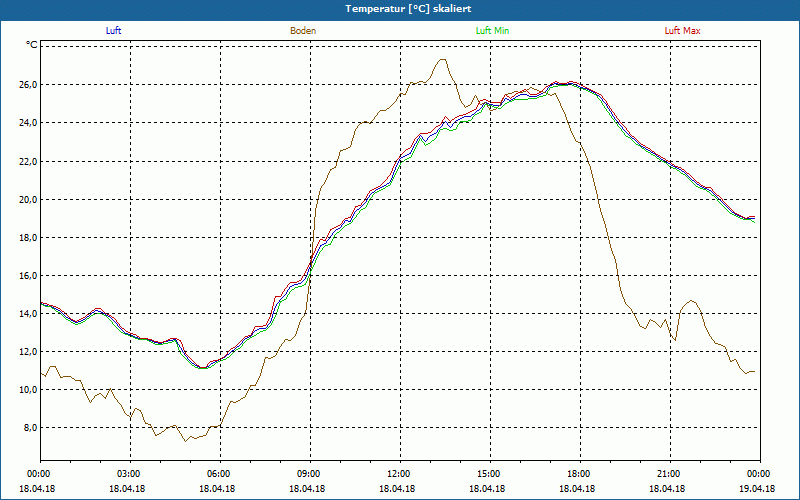Click the Luft legend label
The width and height of the screenshot is (800, 500).
[x=113, y=31]
